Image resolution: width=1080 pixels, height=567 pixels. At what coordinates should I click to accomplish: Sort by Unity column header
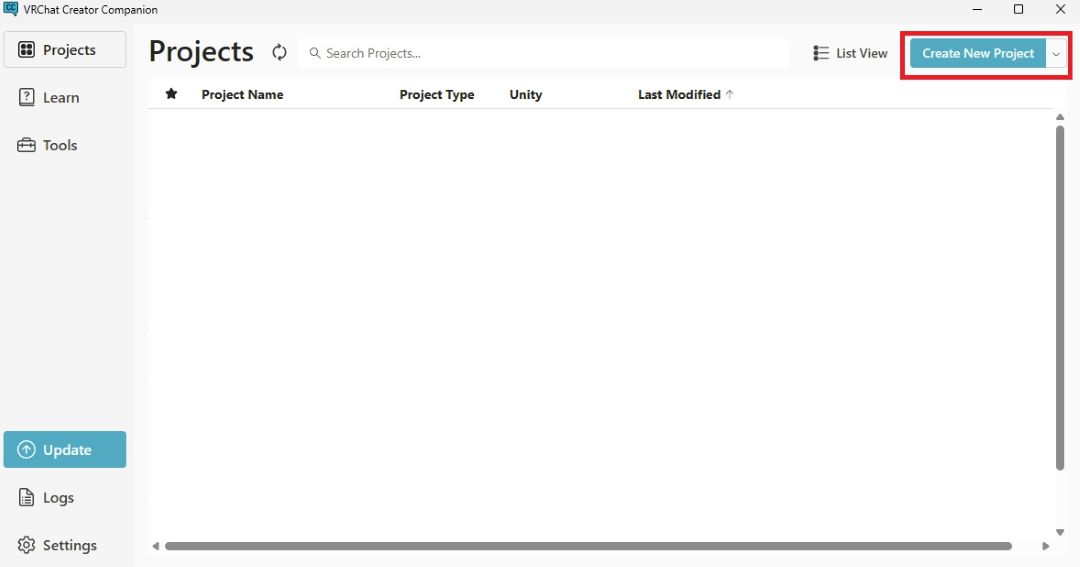coord(526,94)
